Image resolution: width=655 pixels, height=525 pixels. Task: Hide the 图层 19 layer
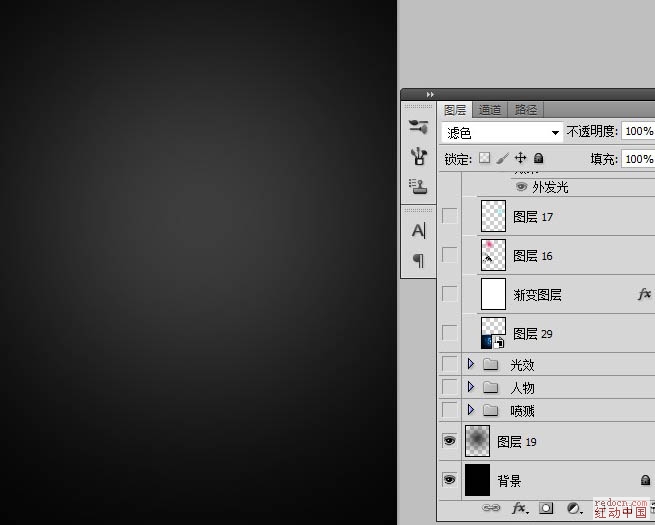point(449,441)
